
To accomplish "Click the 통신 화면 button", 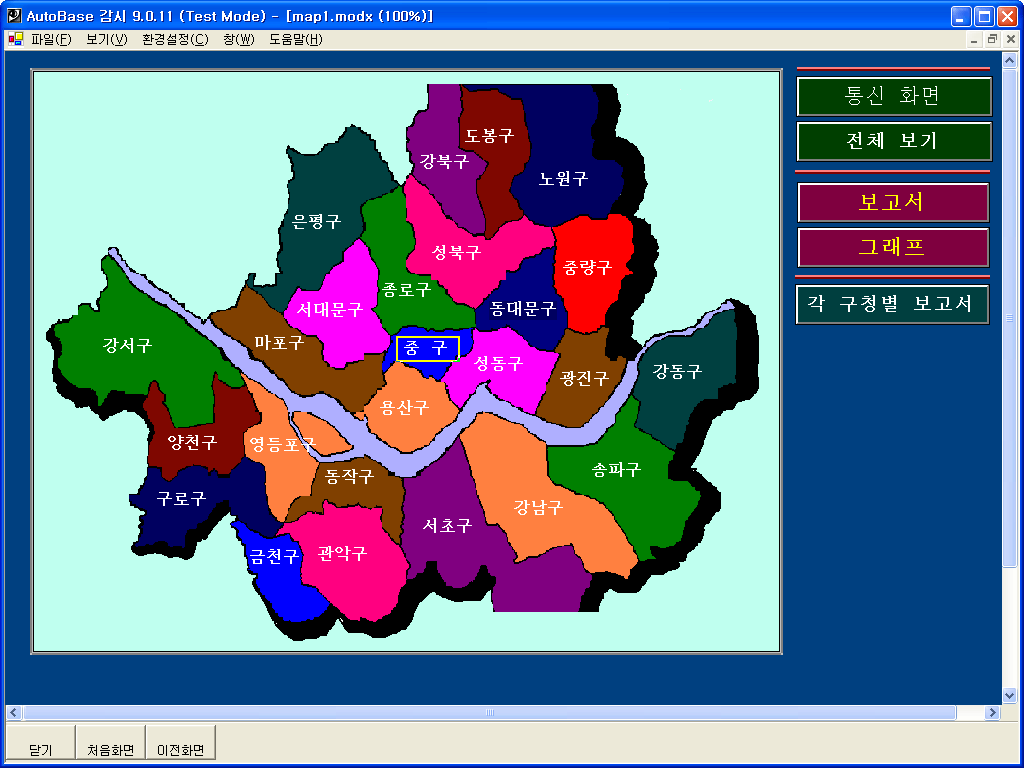I will click(893, 96).
